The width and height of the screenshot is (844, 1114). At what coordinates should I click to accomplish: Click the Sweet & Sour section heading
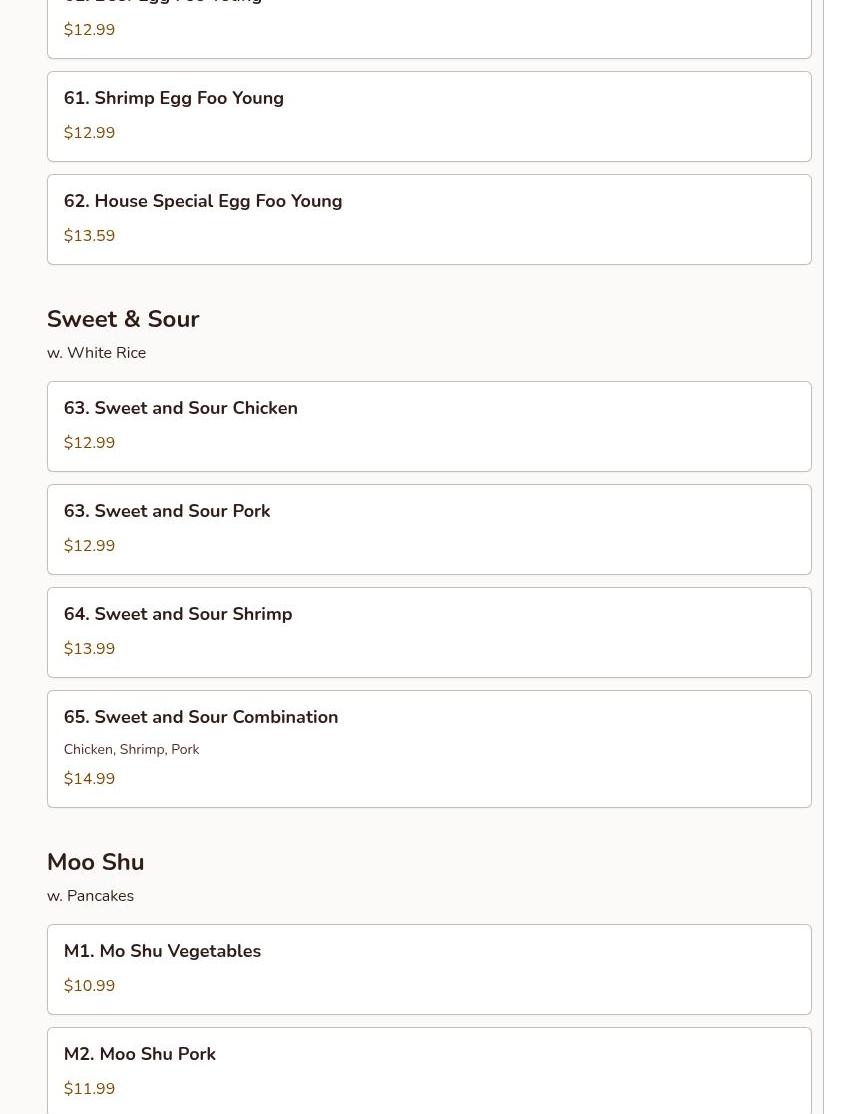[x=123, y=319]
